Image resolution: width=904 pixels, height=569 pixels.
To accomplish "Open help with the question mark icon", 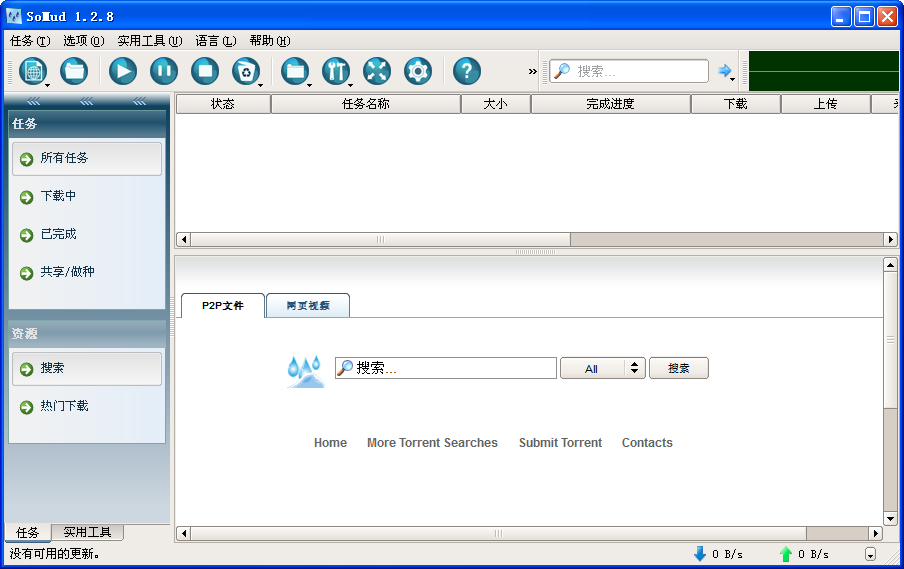I will [x=467, y=71].
